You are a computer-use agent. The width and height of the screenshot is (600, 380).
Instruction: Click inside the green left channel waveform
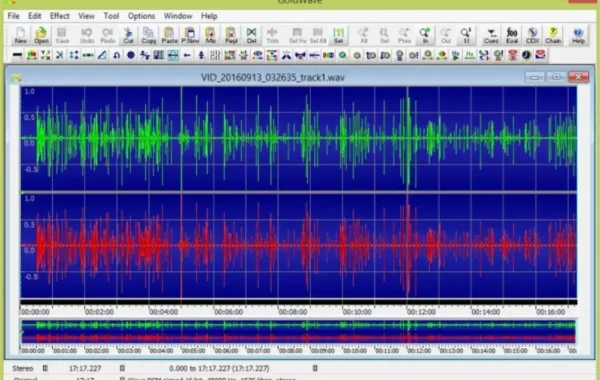[298, 139]
